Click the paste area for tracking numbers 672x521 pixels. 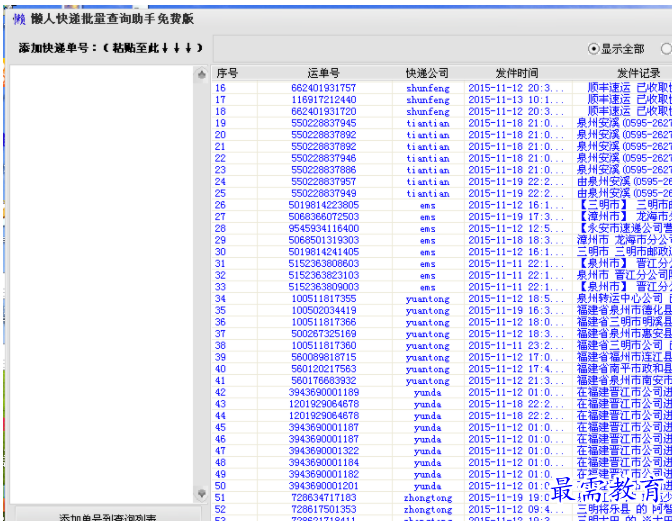coord(102,284)
